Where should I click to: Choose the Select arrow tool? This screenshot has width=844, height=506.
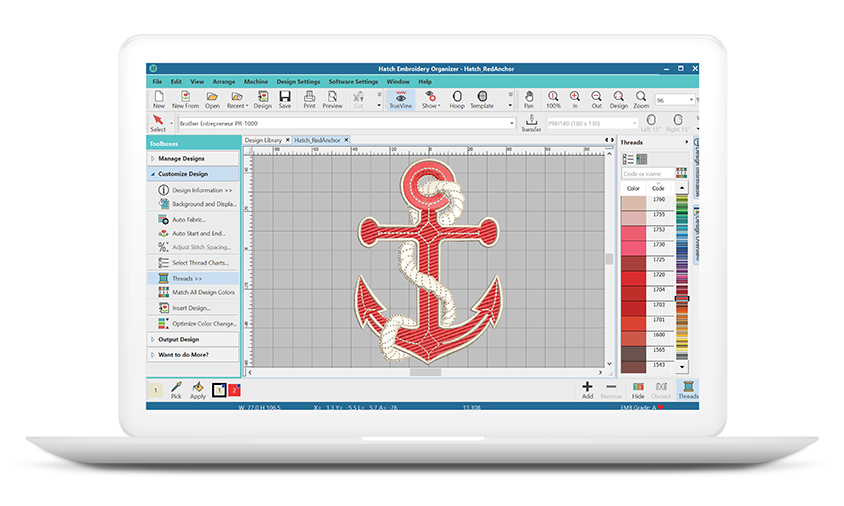(x=158, y=123)
